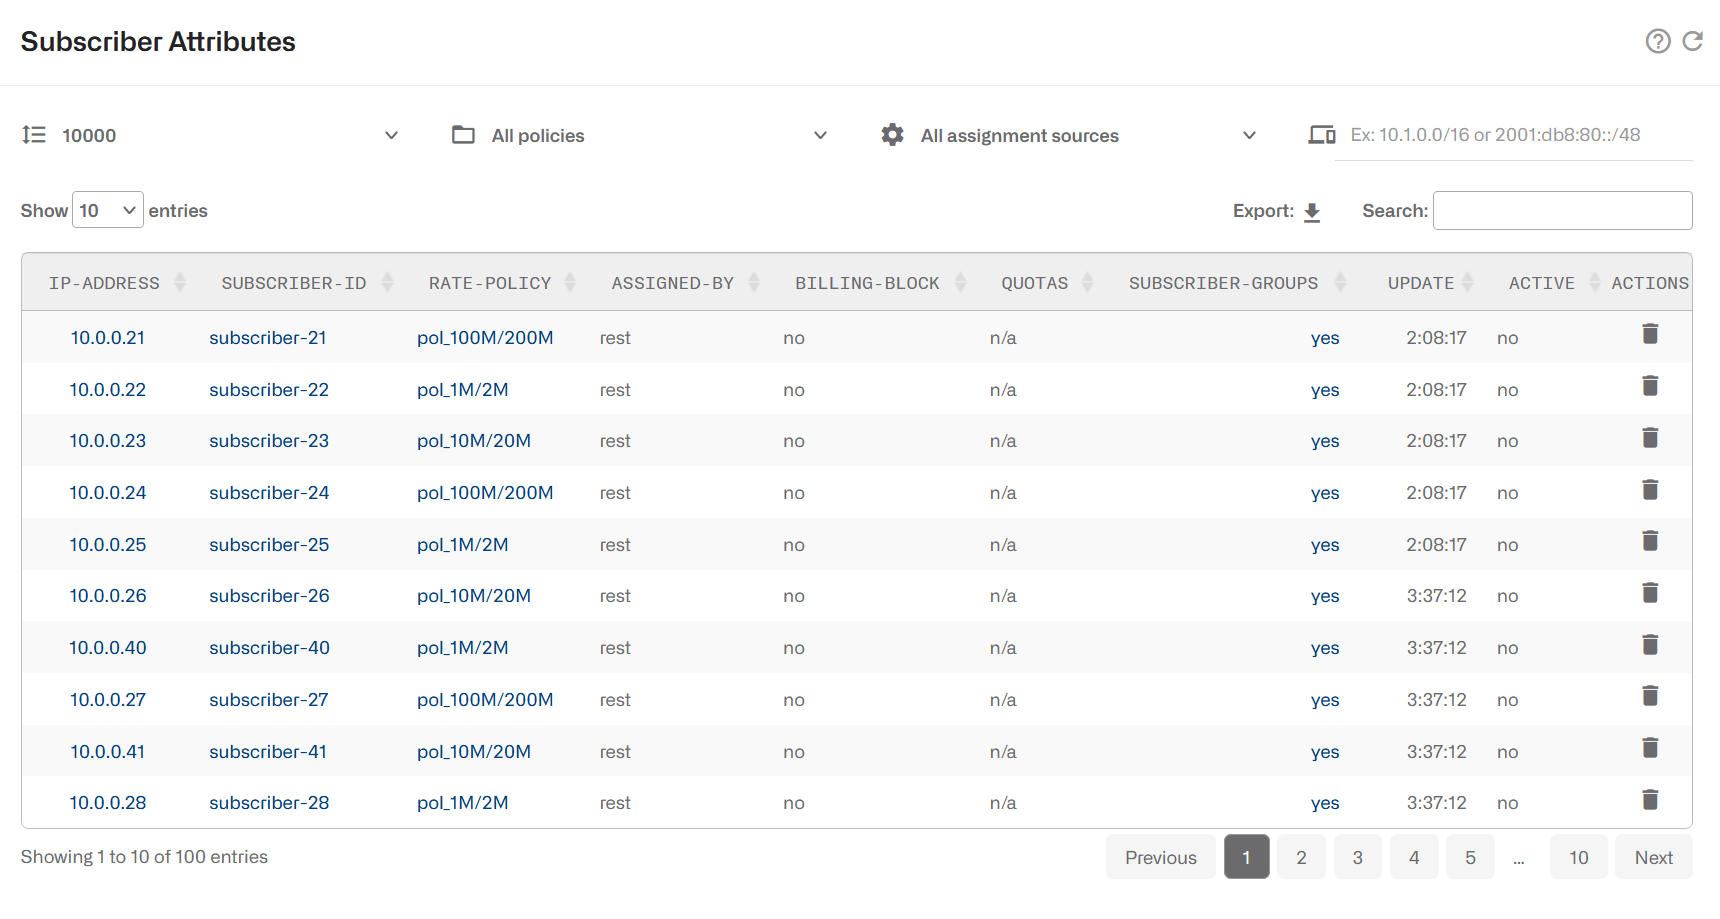Jump to page 5
The height and width of the screenshot is (919, 1720).
click(1470, 857)
